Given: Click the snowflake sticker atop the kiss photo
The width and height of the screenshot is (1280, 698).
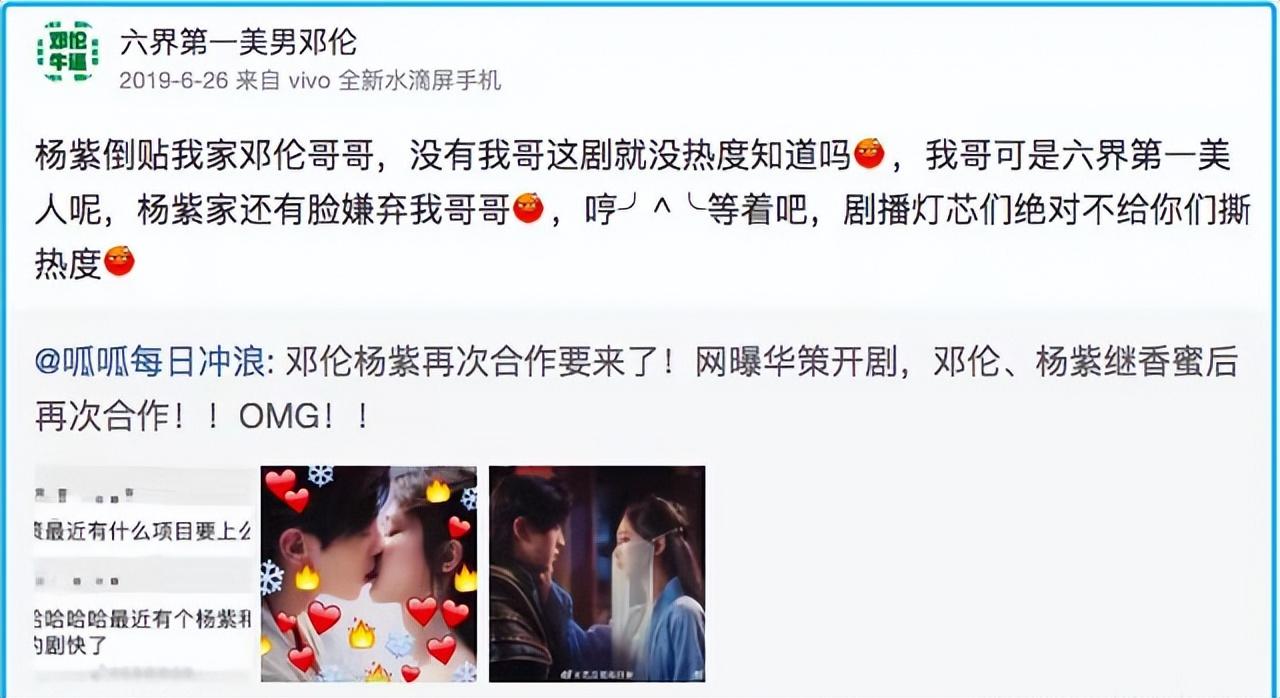Looking at the screenshot, I should 321,475.
